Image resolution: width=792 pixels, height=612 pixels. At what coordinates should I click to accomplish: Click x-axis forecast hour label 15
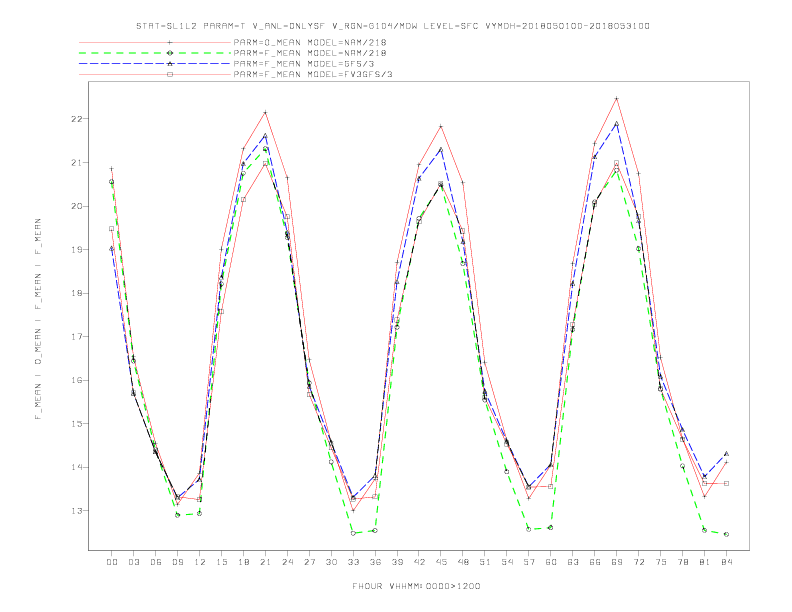point(221,562)
